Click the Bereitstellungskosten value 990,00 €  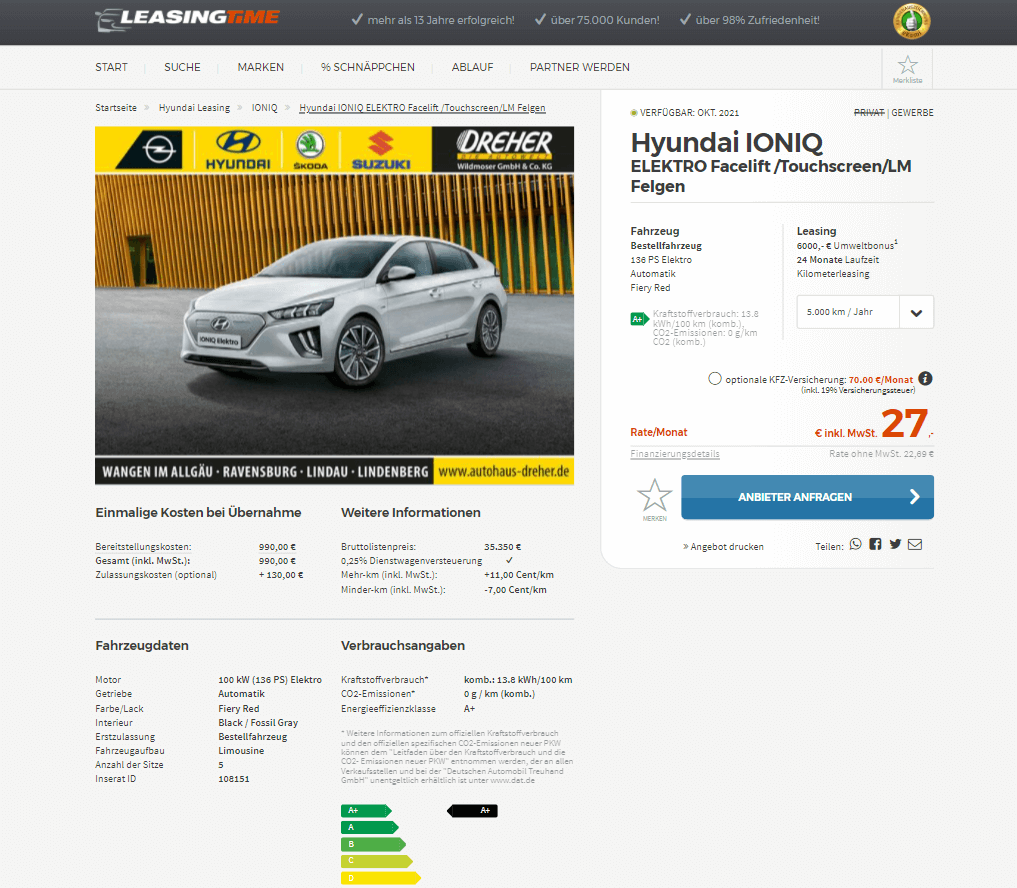(x=277, y=547)
